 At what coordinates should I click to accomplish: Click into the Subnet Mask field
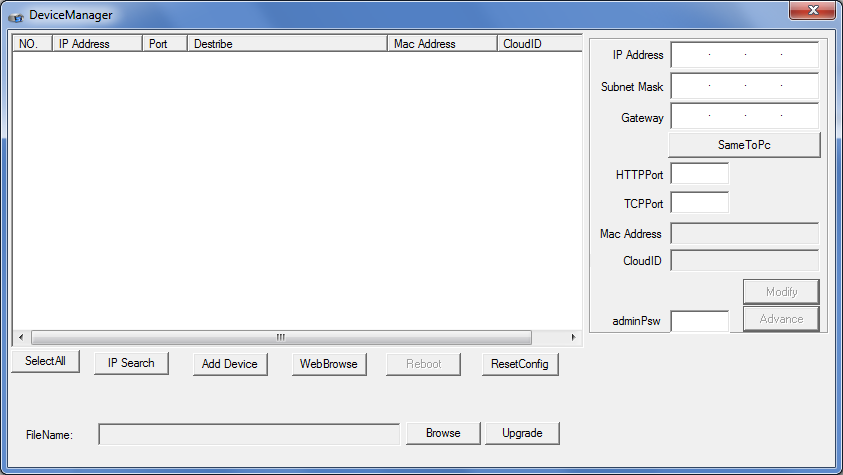click(x=745, y=86)
